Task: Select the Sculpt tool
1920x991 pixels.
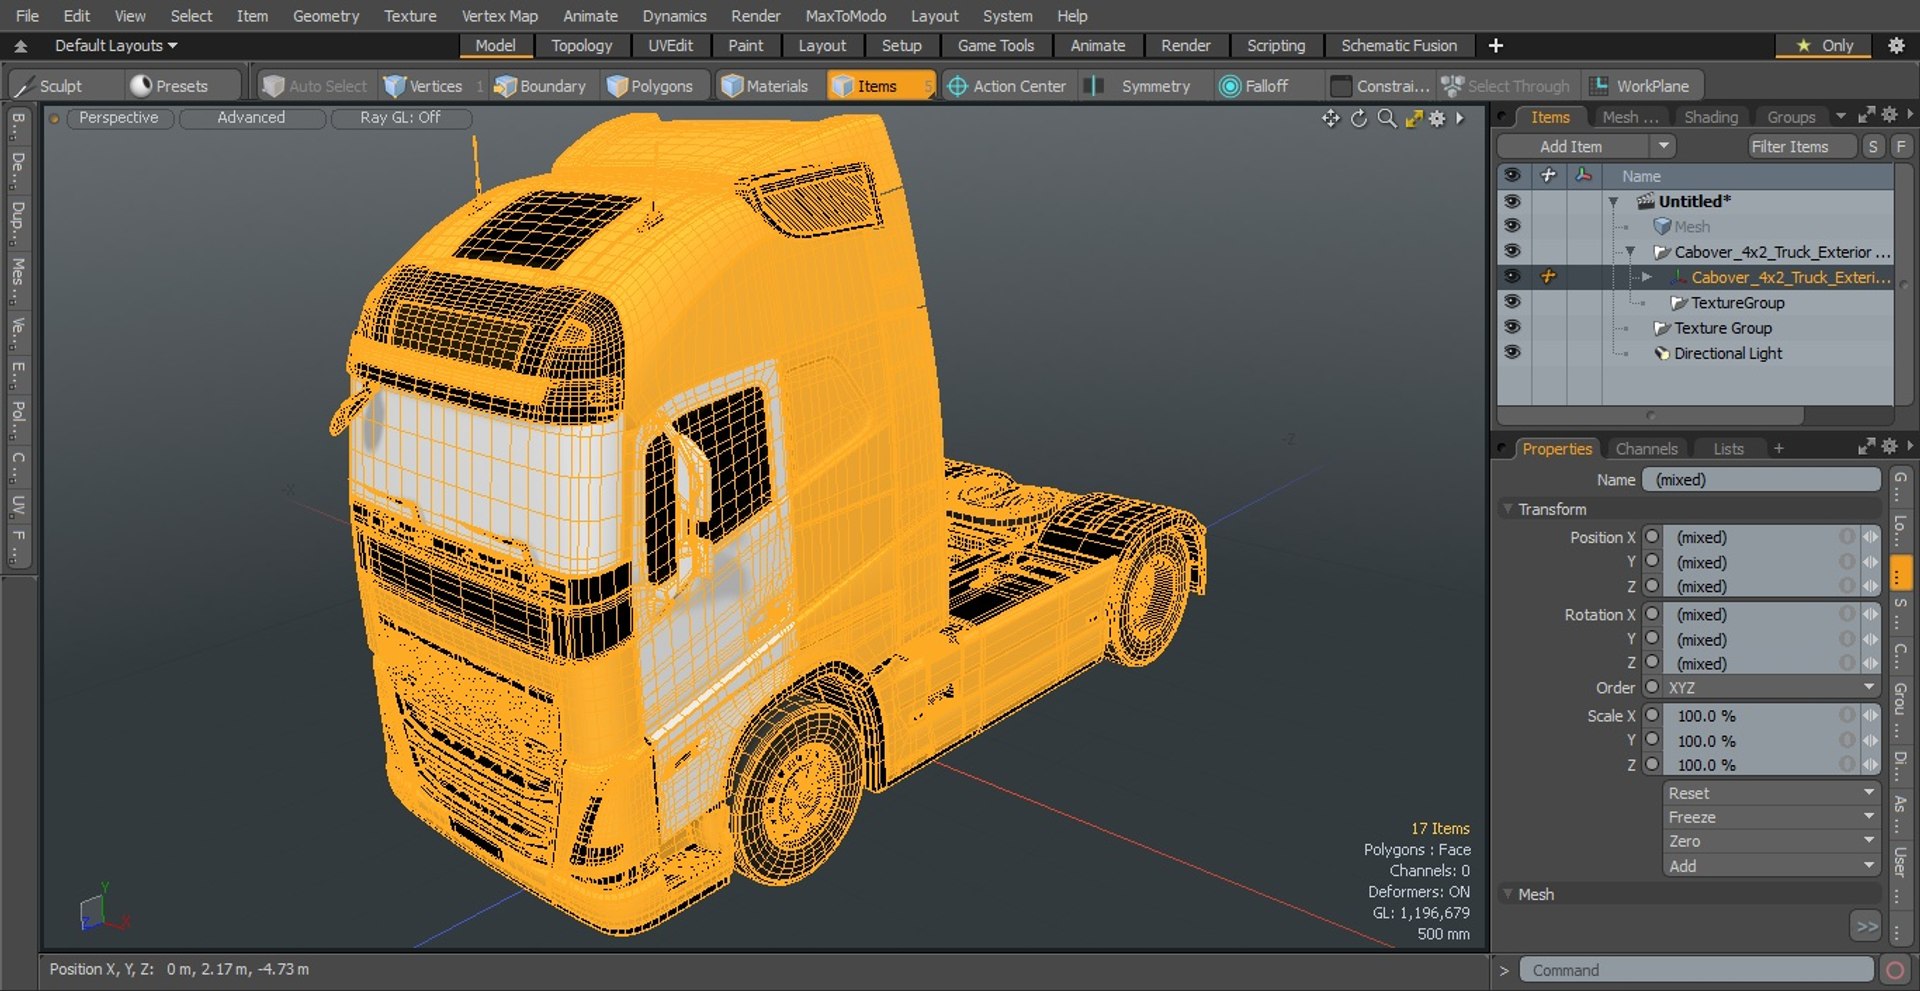Action: 48,86
